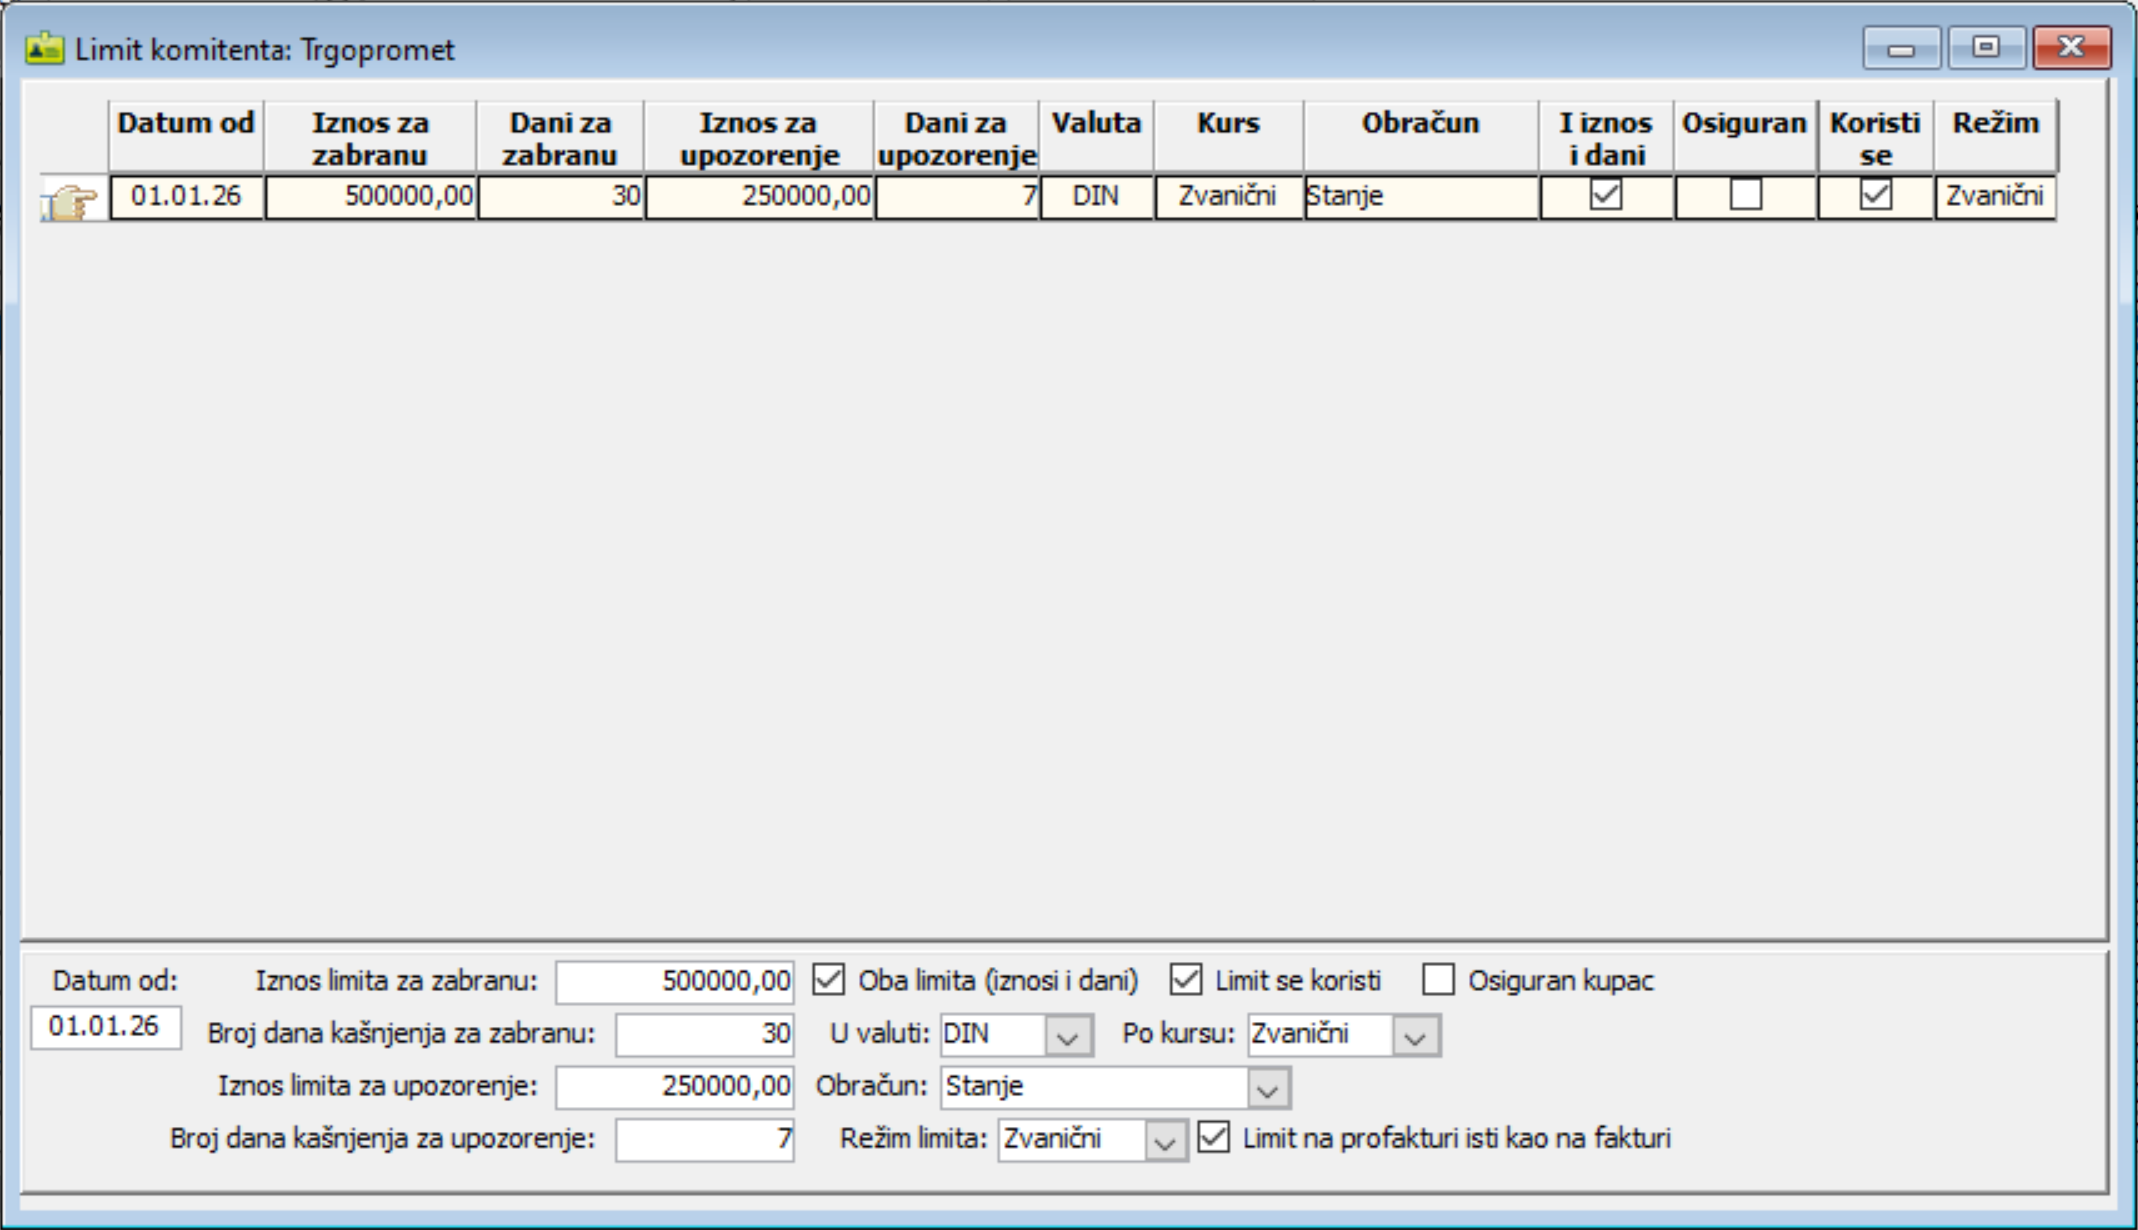Click the 'Dani za upozorenje' column header
This screenshot has width=2138, height=1230.
[957, 137]
